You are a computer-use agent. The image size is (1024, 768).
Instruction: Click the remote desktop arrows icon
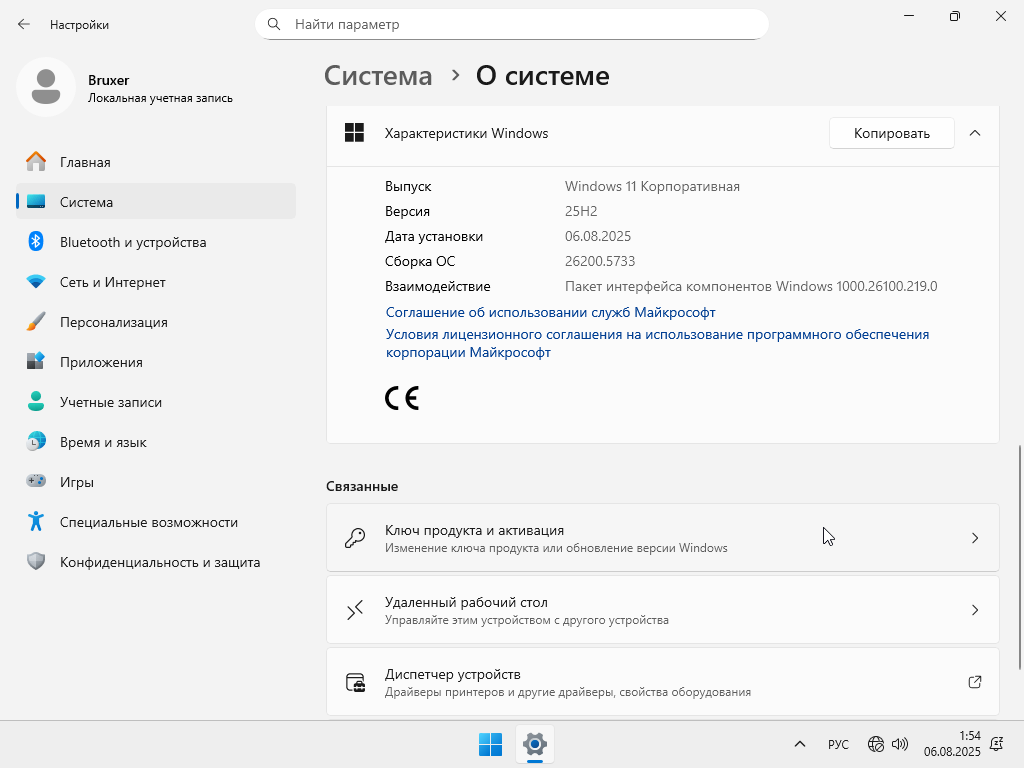355,610
